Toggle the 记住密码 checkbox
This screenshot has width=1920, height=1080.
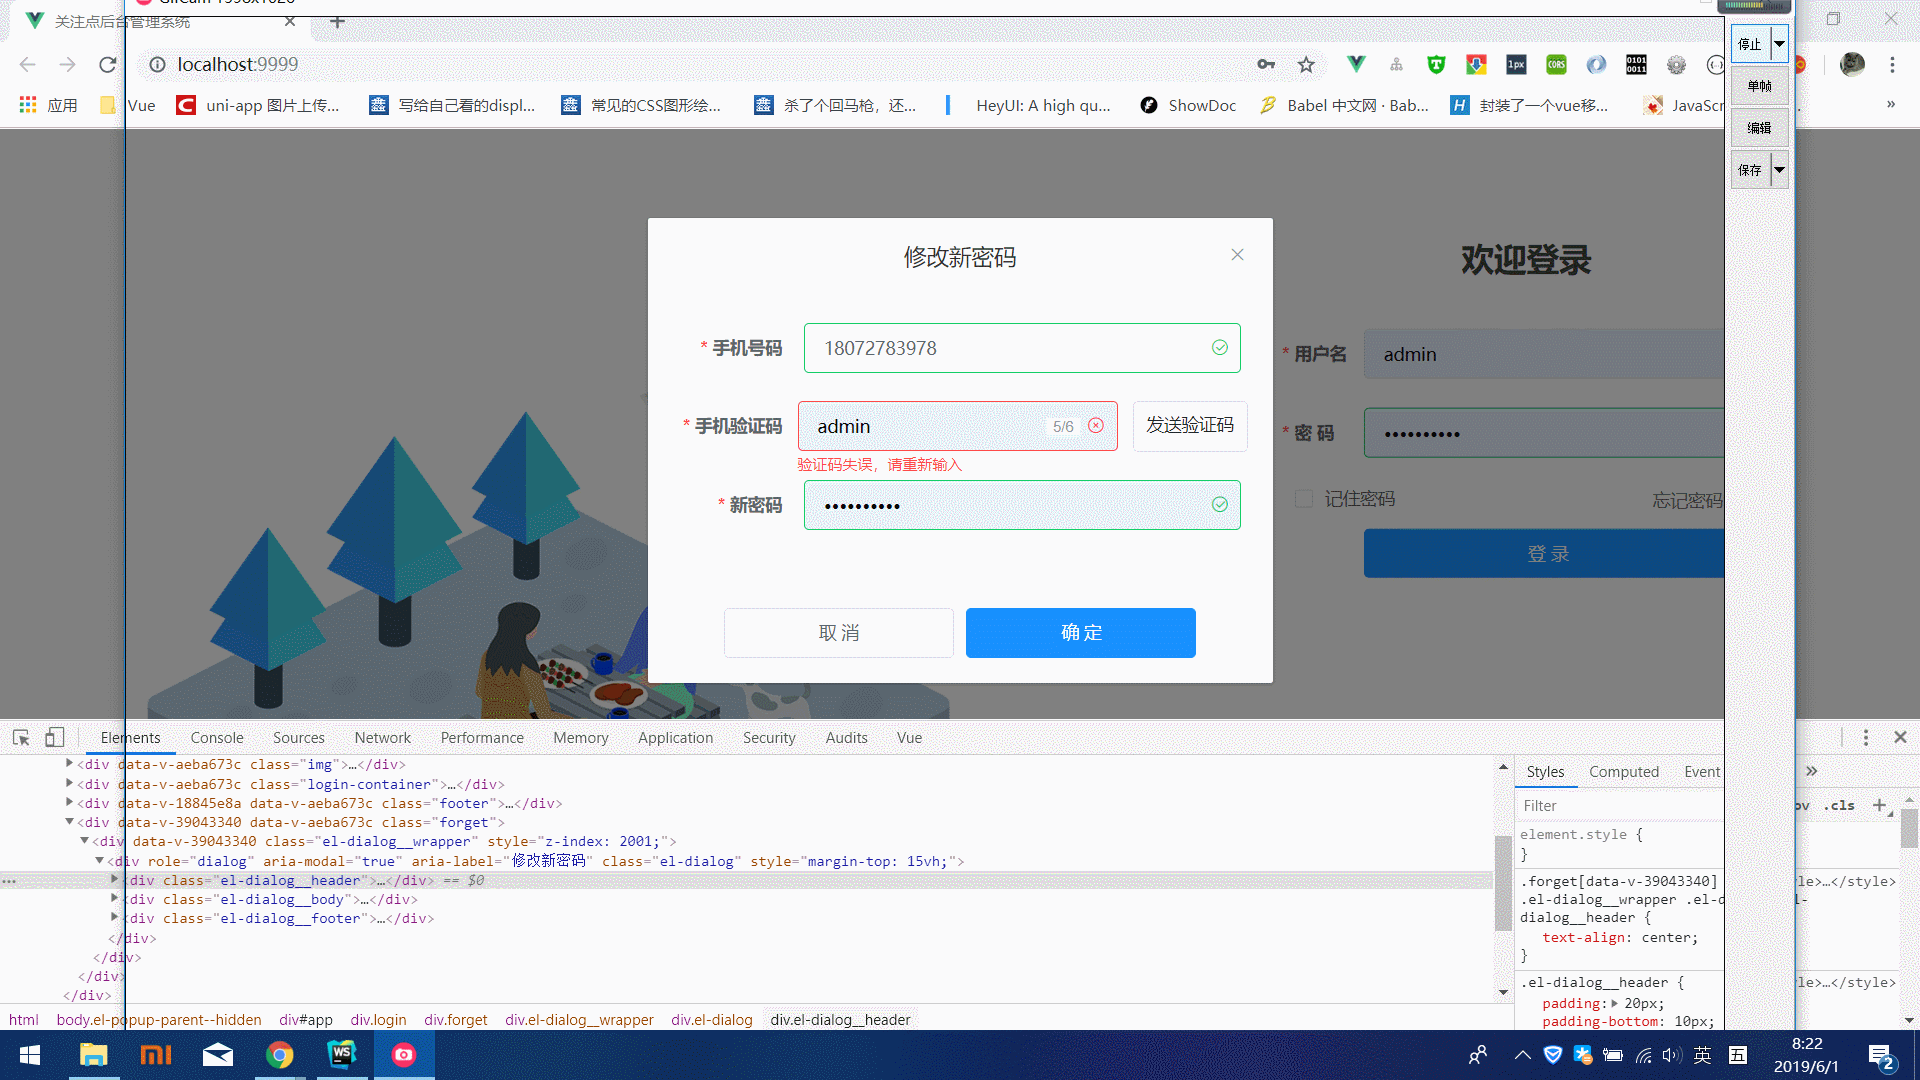coord(1304,499)
